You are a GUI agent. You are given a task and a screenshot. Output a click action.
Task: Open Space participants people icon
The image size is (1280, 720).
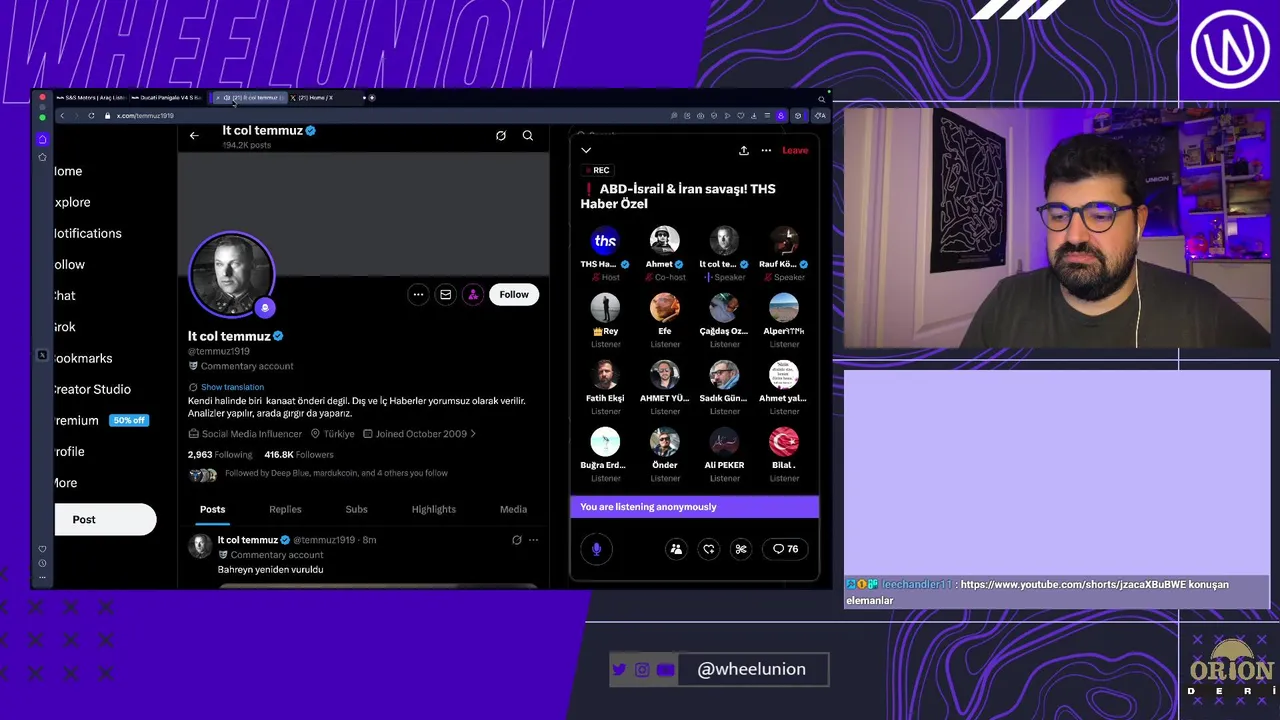tap(676, 549)
